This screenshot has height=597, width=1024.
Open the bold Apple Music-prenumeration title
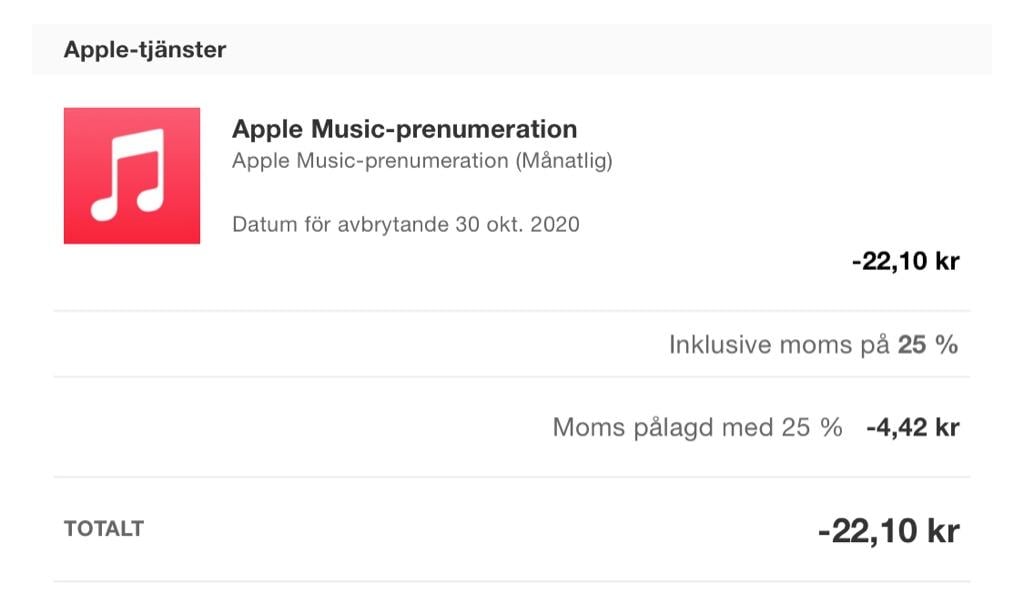[404, 129]
